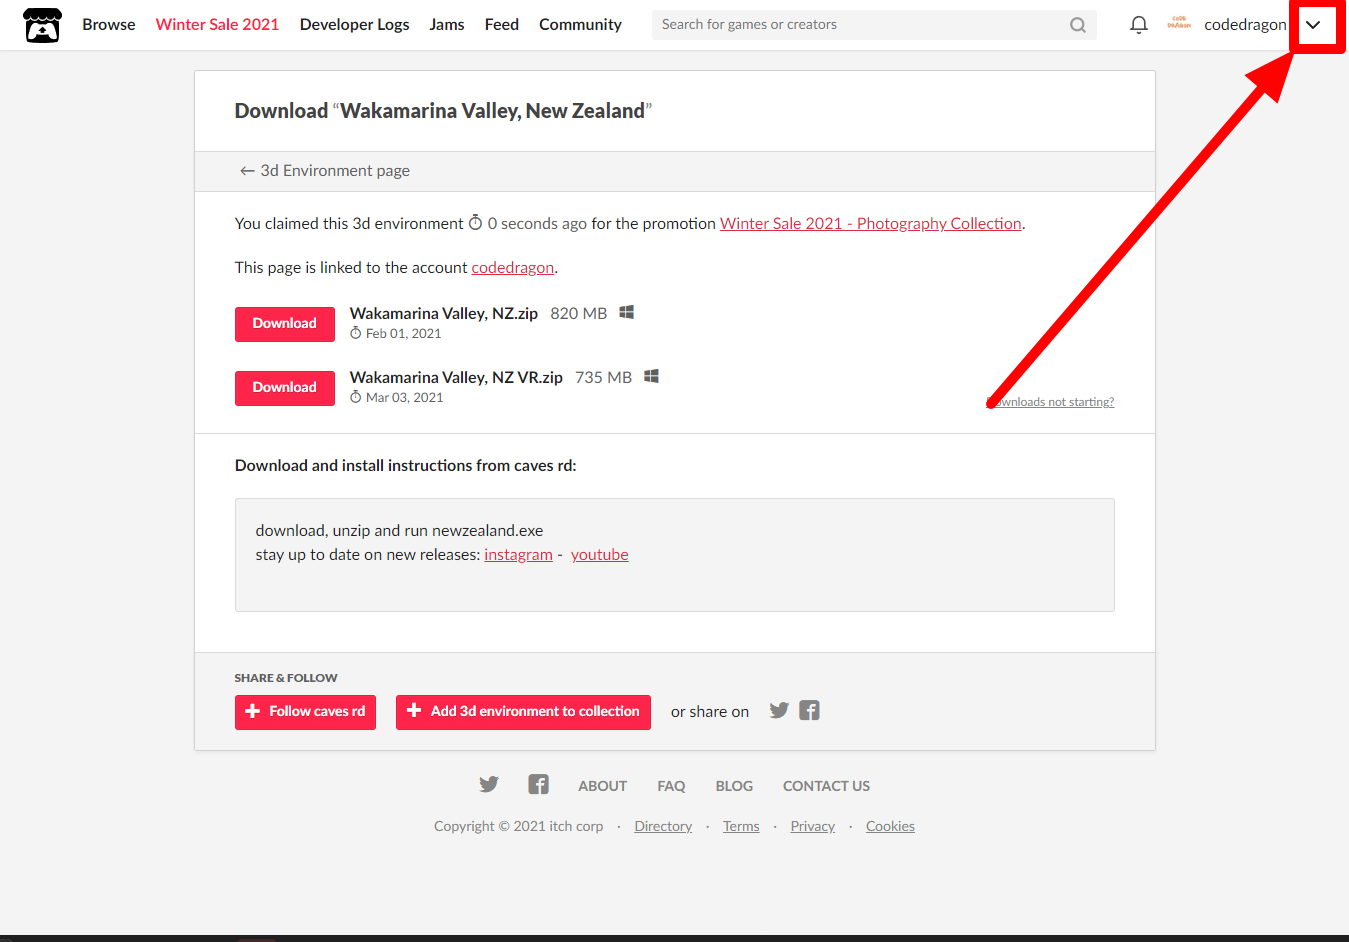Screen dimensions: 1349x942
Task: Go to Winter Sale 2021 page
Action: point(217,25)
